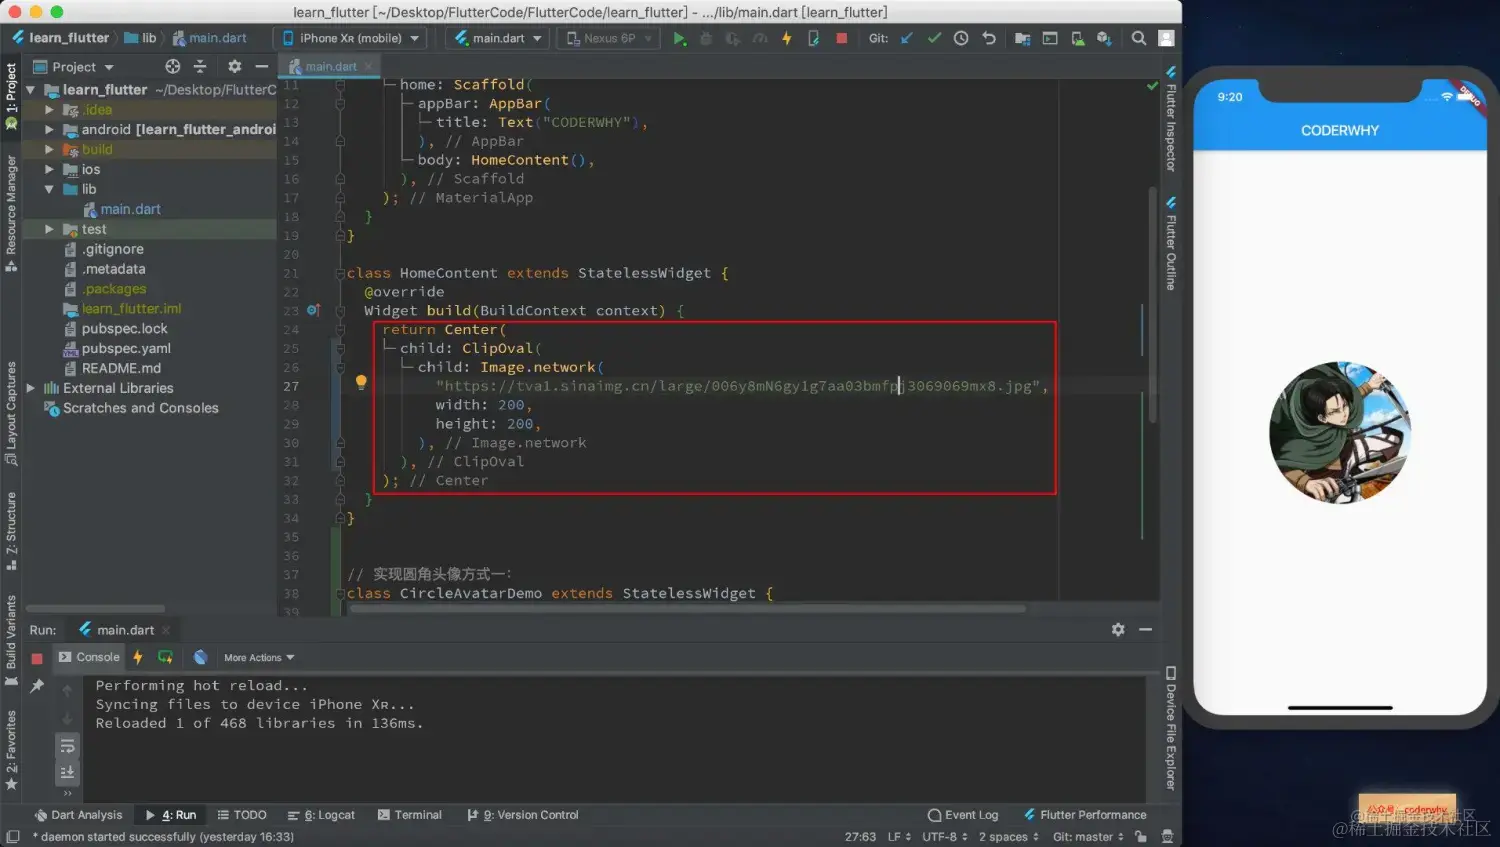Screen dimensions: 1500x847
Task: Click the LF line separator setting
Action: [899, 837]
